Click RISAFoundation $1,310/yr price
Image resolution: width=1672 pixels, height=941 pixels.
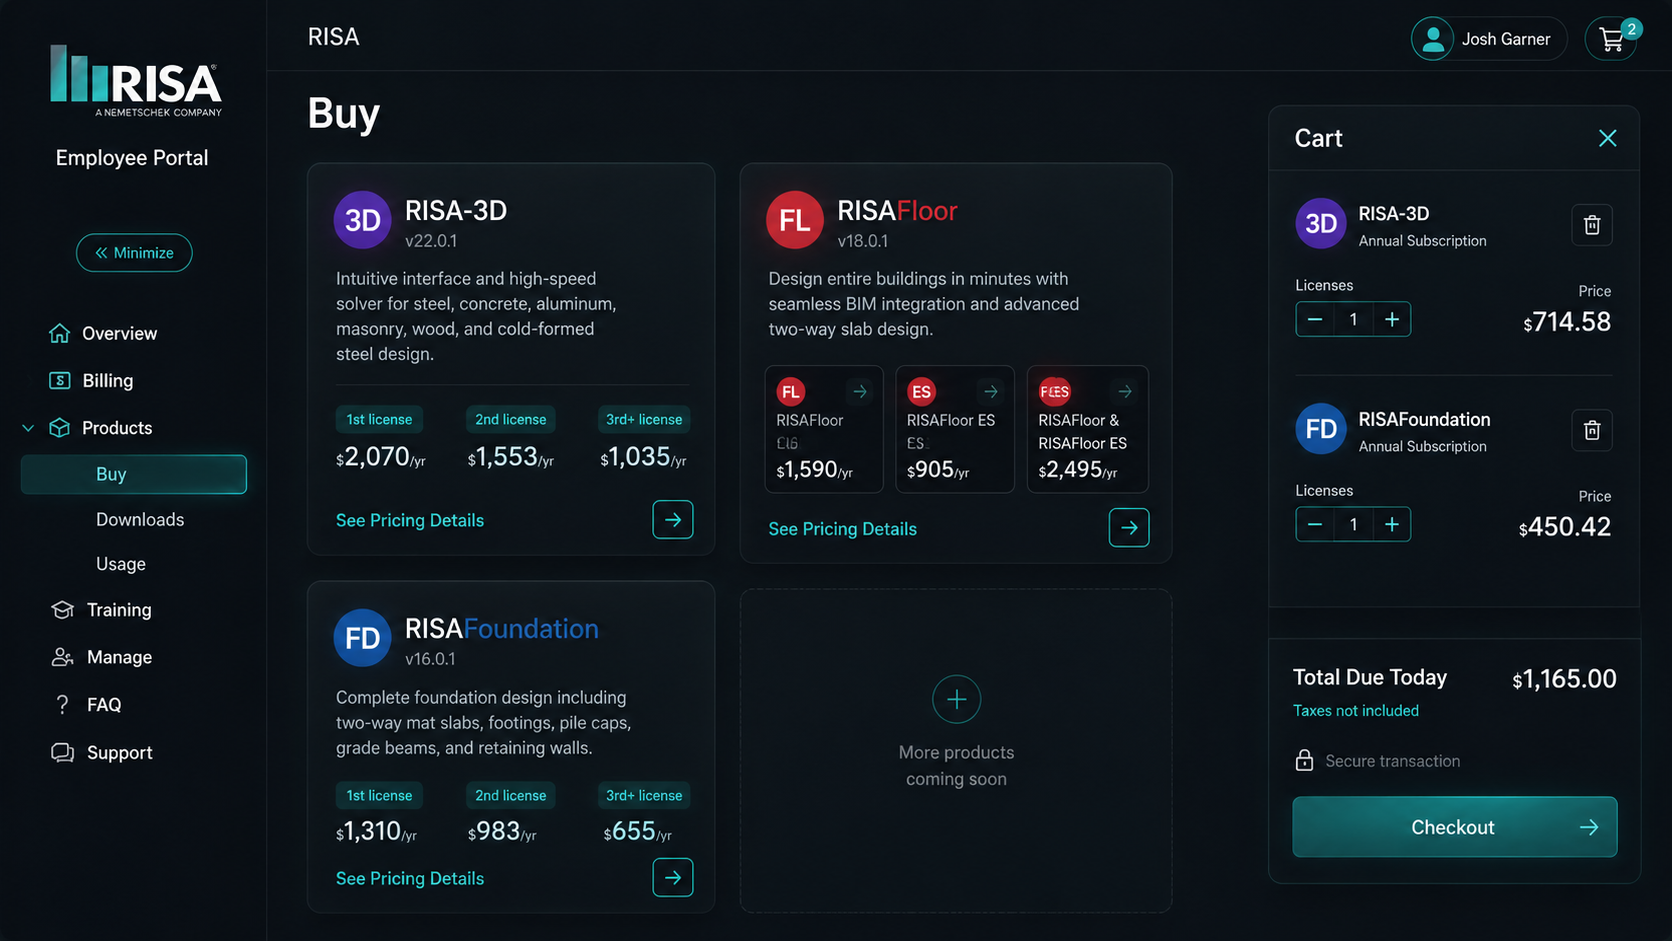point(376,832)
